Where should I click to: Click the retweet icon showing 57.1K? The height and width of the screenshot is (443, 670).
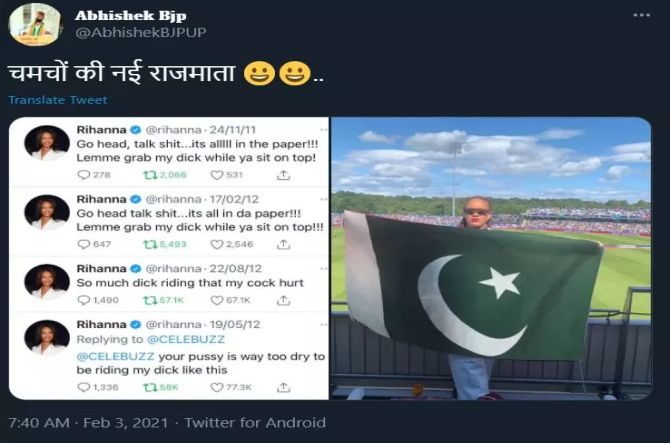[x=150, y=300]
